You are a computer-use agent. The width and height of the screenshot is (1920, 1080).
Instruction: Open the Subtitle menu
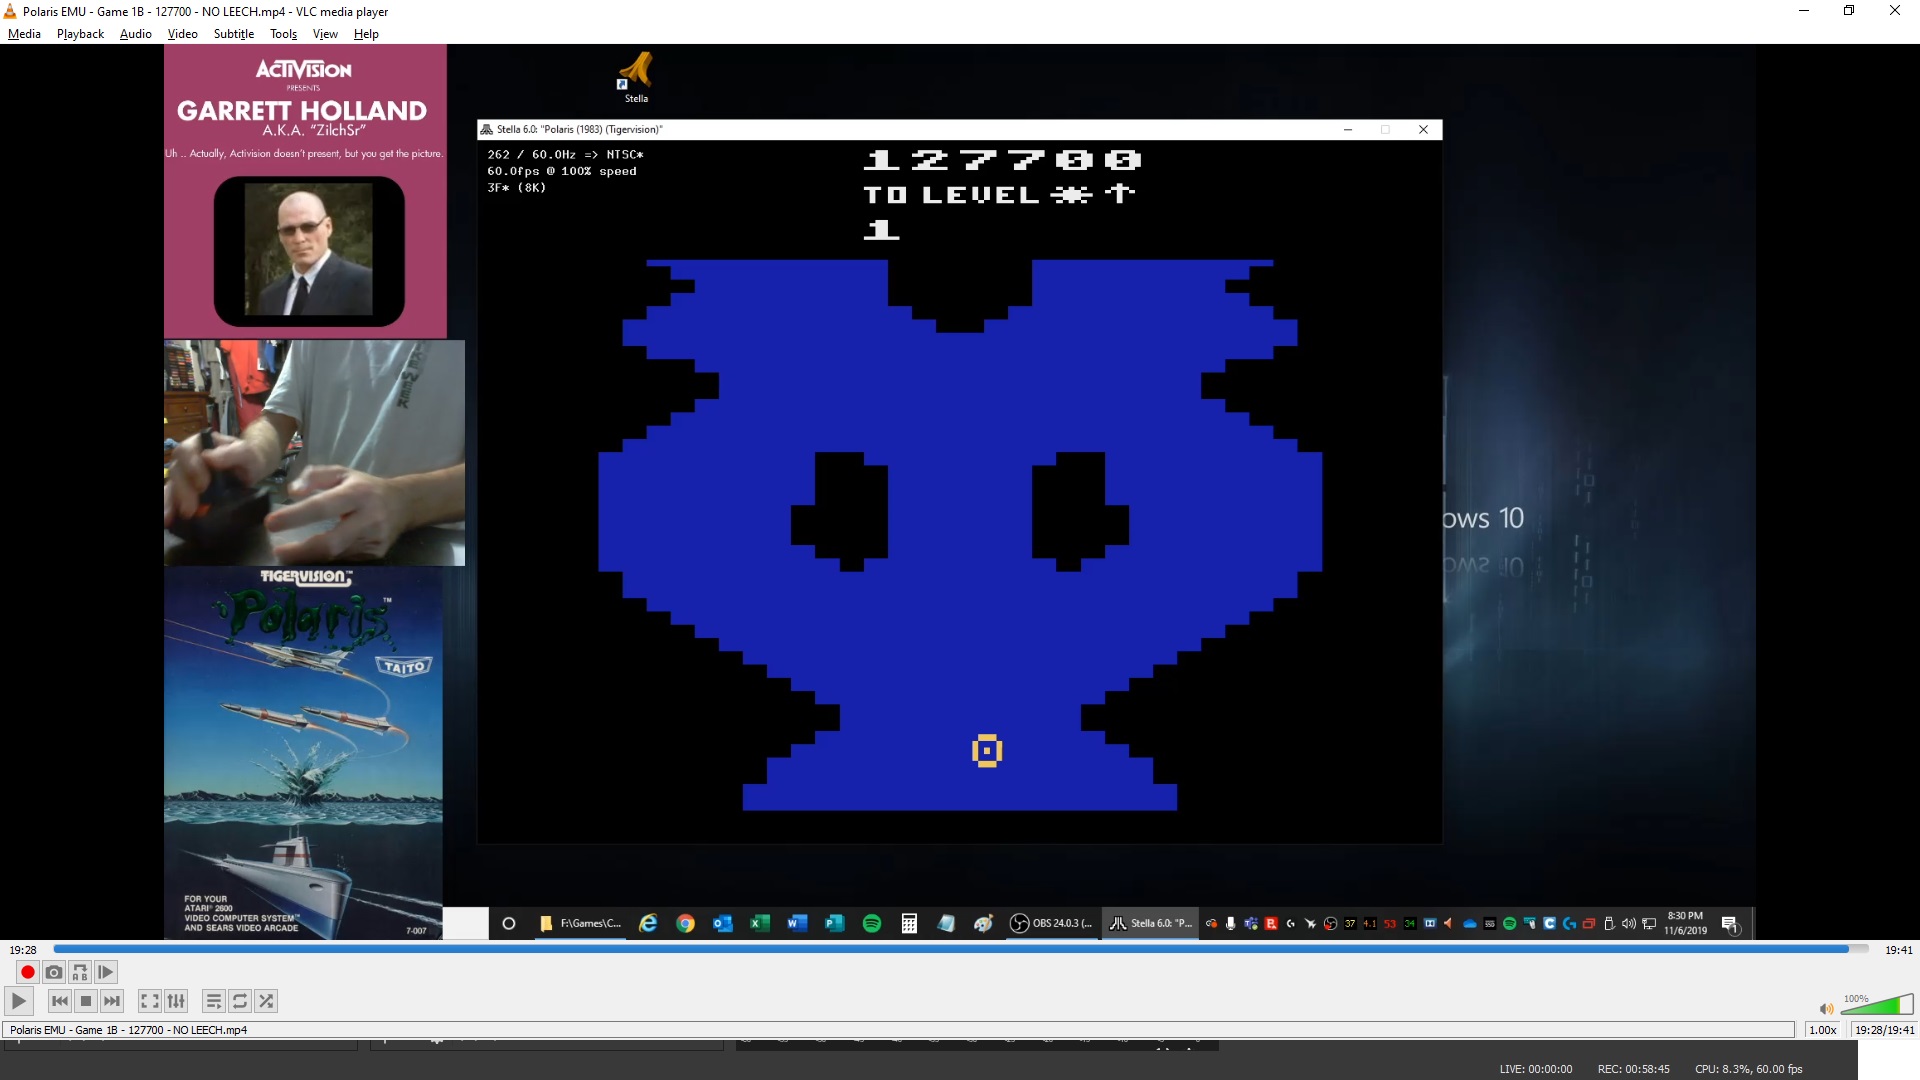(x=234, y=34)
